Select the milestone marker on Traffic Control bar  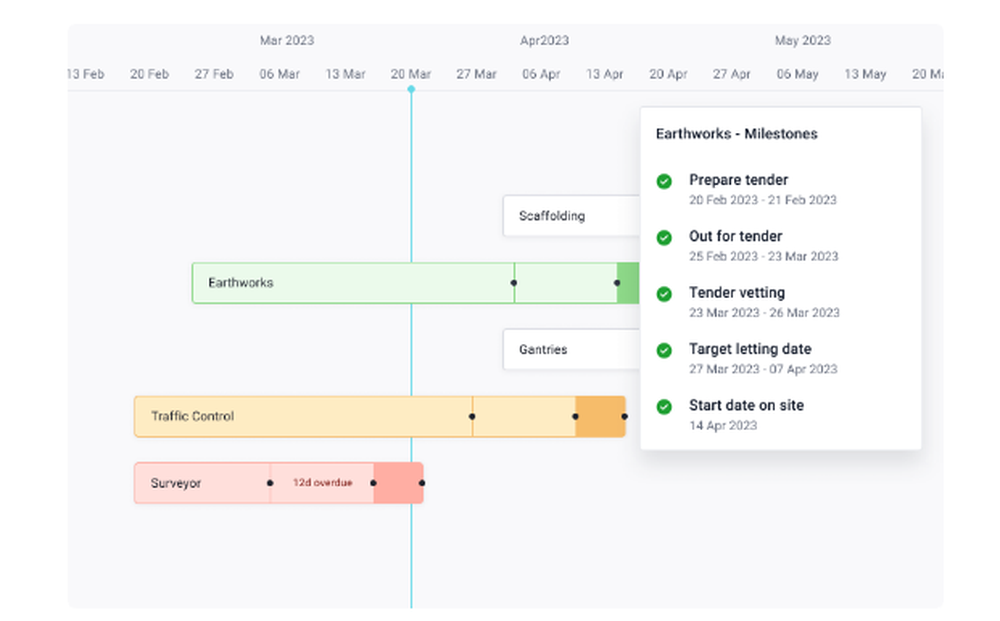(x=471, y=416)
